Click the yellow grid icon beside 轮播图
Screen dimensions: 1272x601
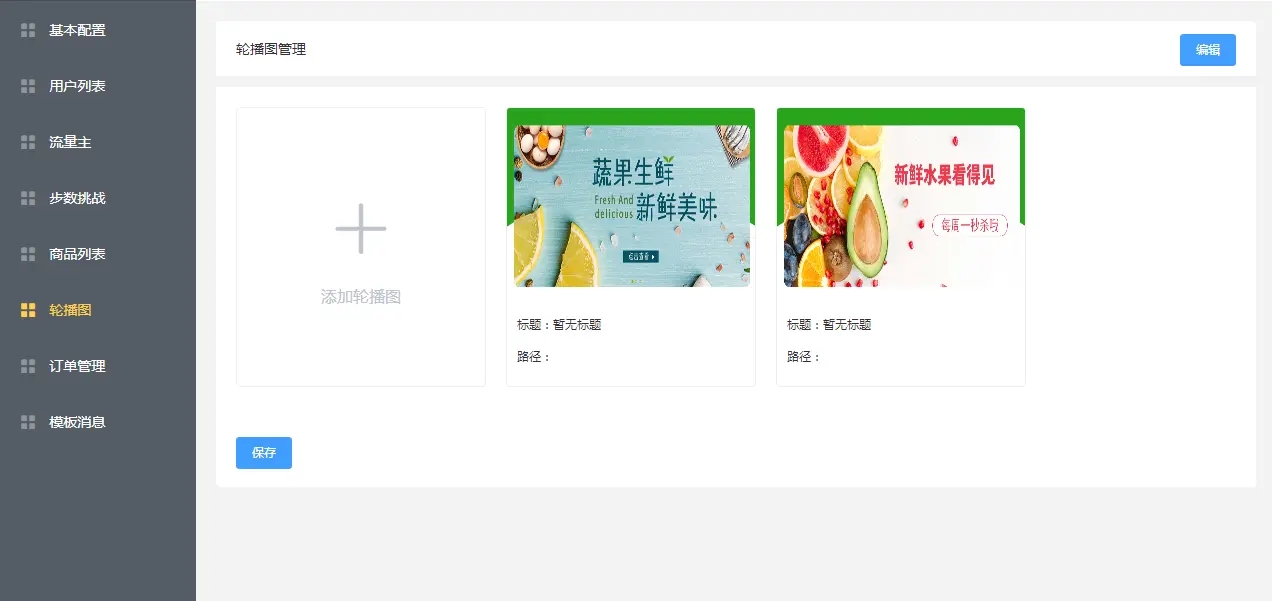pos(28,310)
